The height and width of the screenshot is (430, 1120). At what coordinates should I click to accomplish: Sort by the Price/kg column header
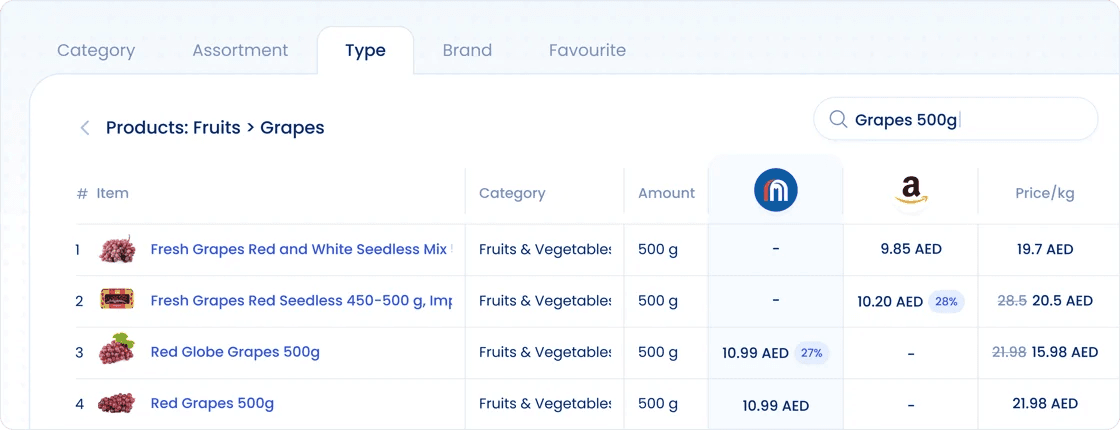click(x=1044, y=193)
